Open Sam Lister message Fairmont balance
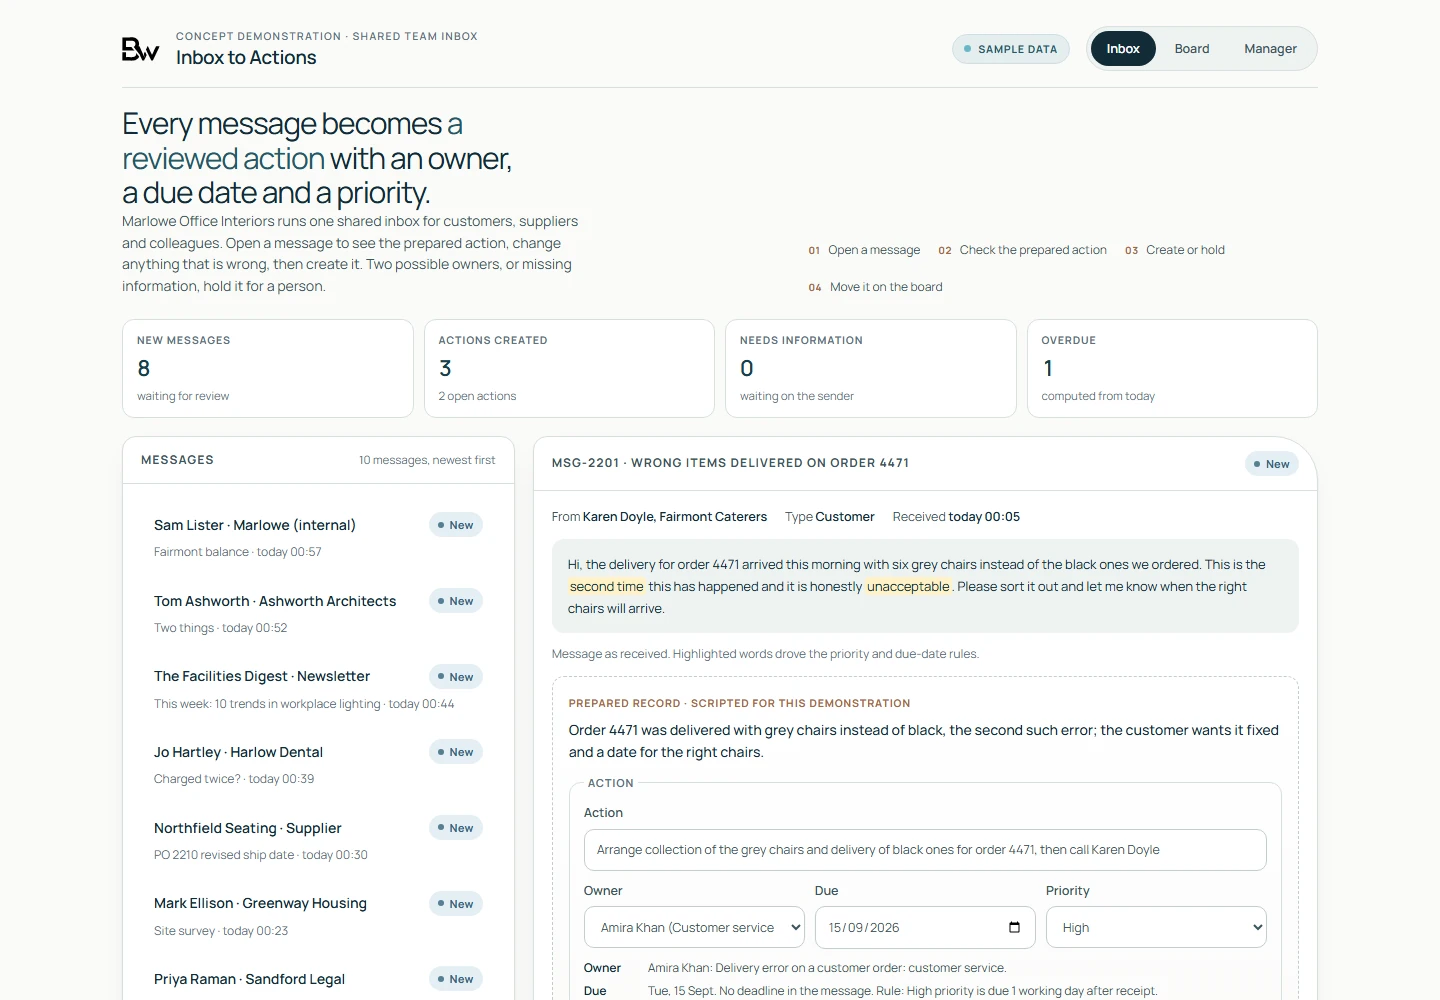 point(318,538)
